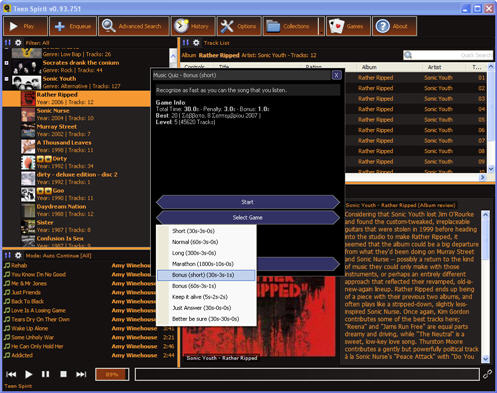Image resolution: width=497 pixels, height=393 pixels.
Task: Click the magnifier icon in Quick Search box
Action: [408, 55]
